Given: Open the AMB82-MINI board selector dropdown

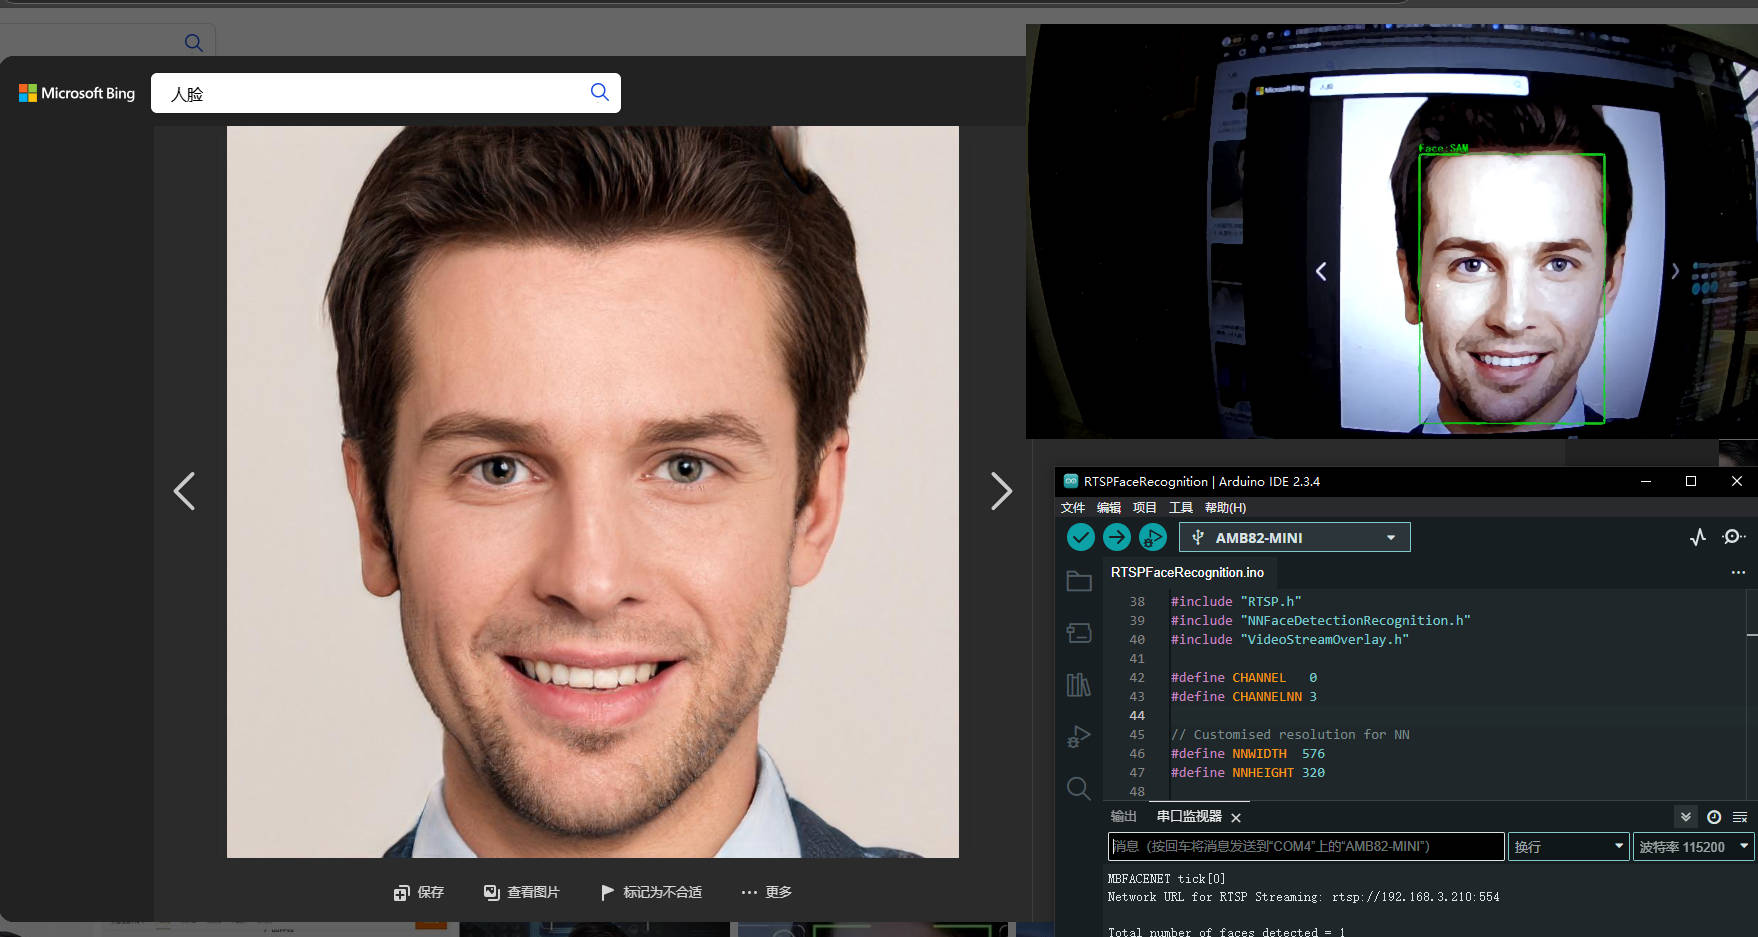Looking at the screenshot, I should tap(1295, 538).
